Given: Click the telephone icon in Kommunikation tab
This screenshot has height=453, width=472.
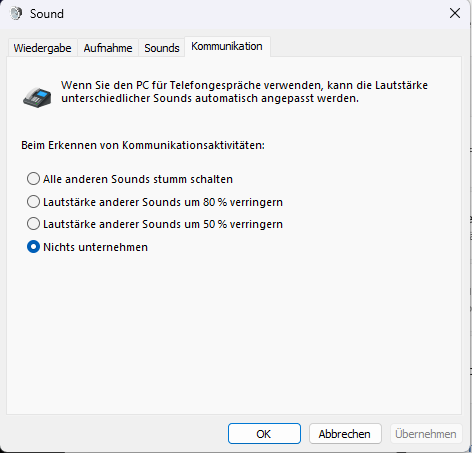Looking at the screenshot, I should (x=37, y=98).
